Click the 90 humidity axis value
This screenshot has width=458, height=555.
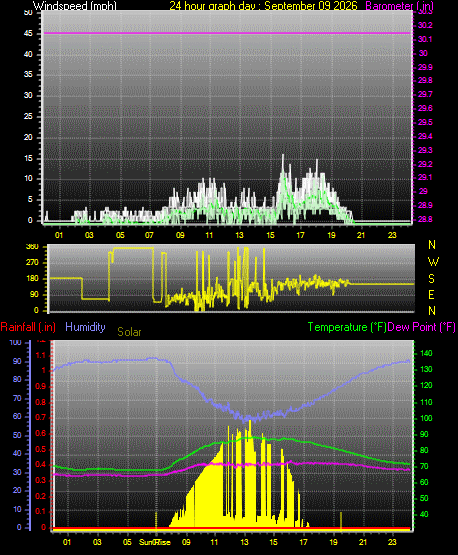pos(17,361)
